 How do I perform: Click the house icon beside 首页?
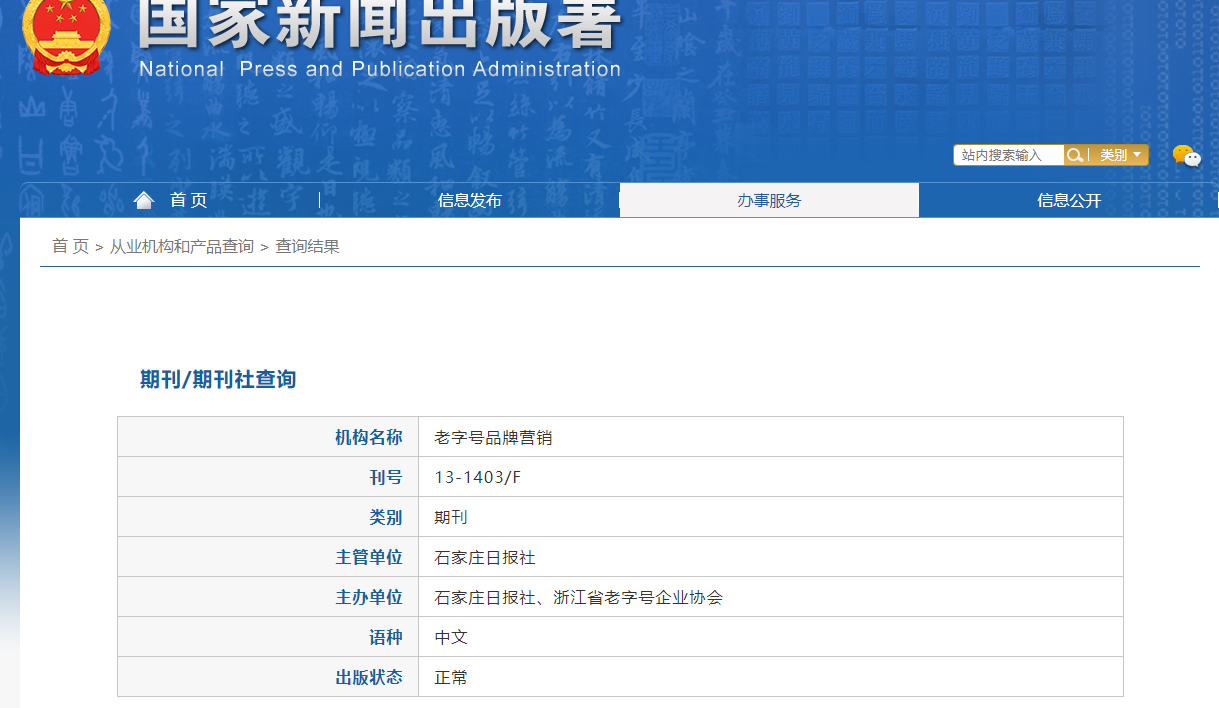pos(144,200)
